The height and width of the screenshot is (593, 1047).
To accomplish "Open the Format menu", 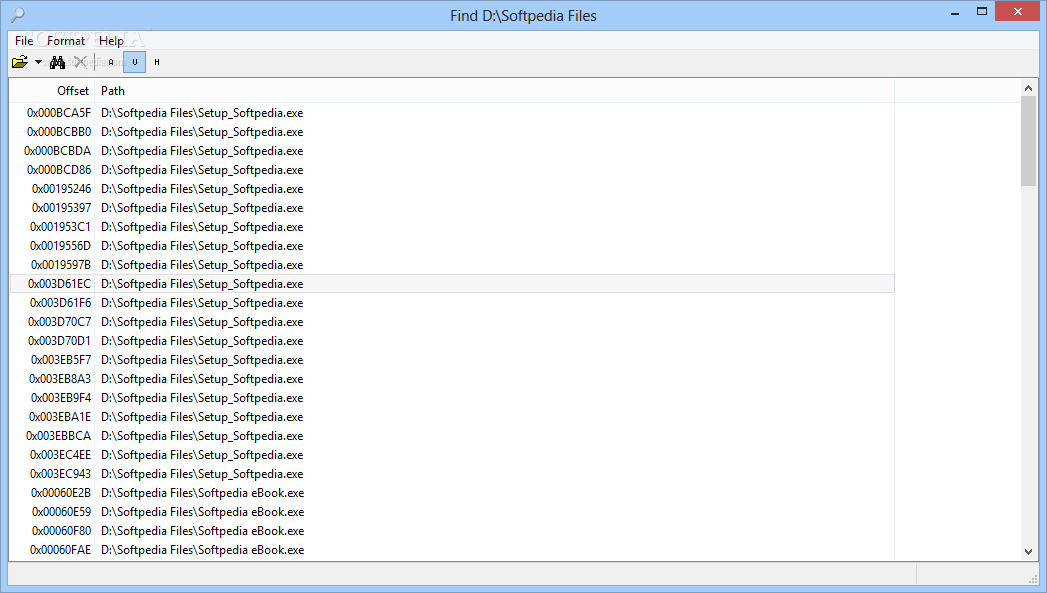I will 66,41.
